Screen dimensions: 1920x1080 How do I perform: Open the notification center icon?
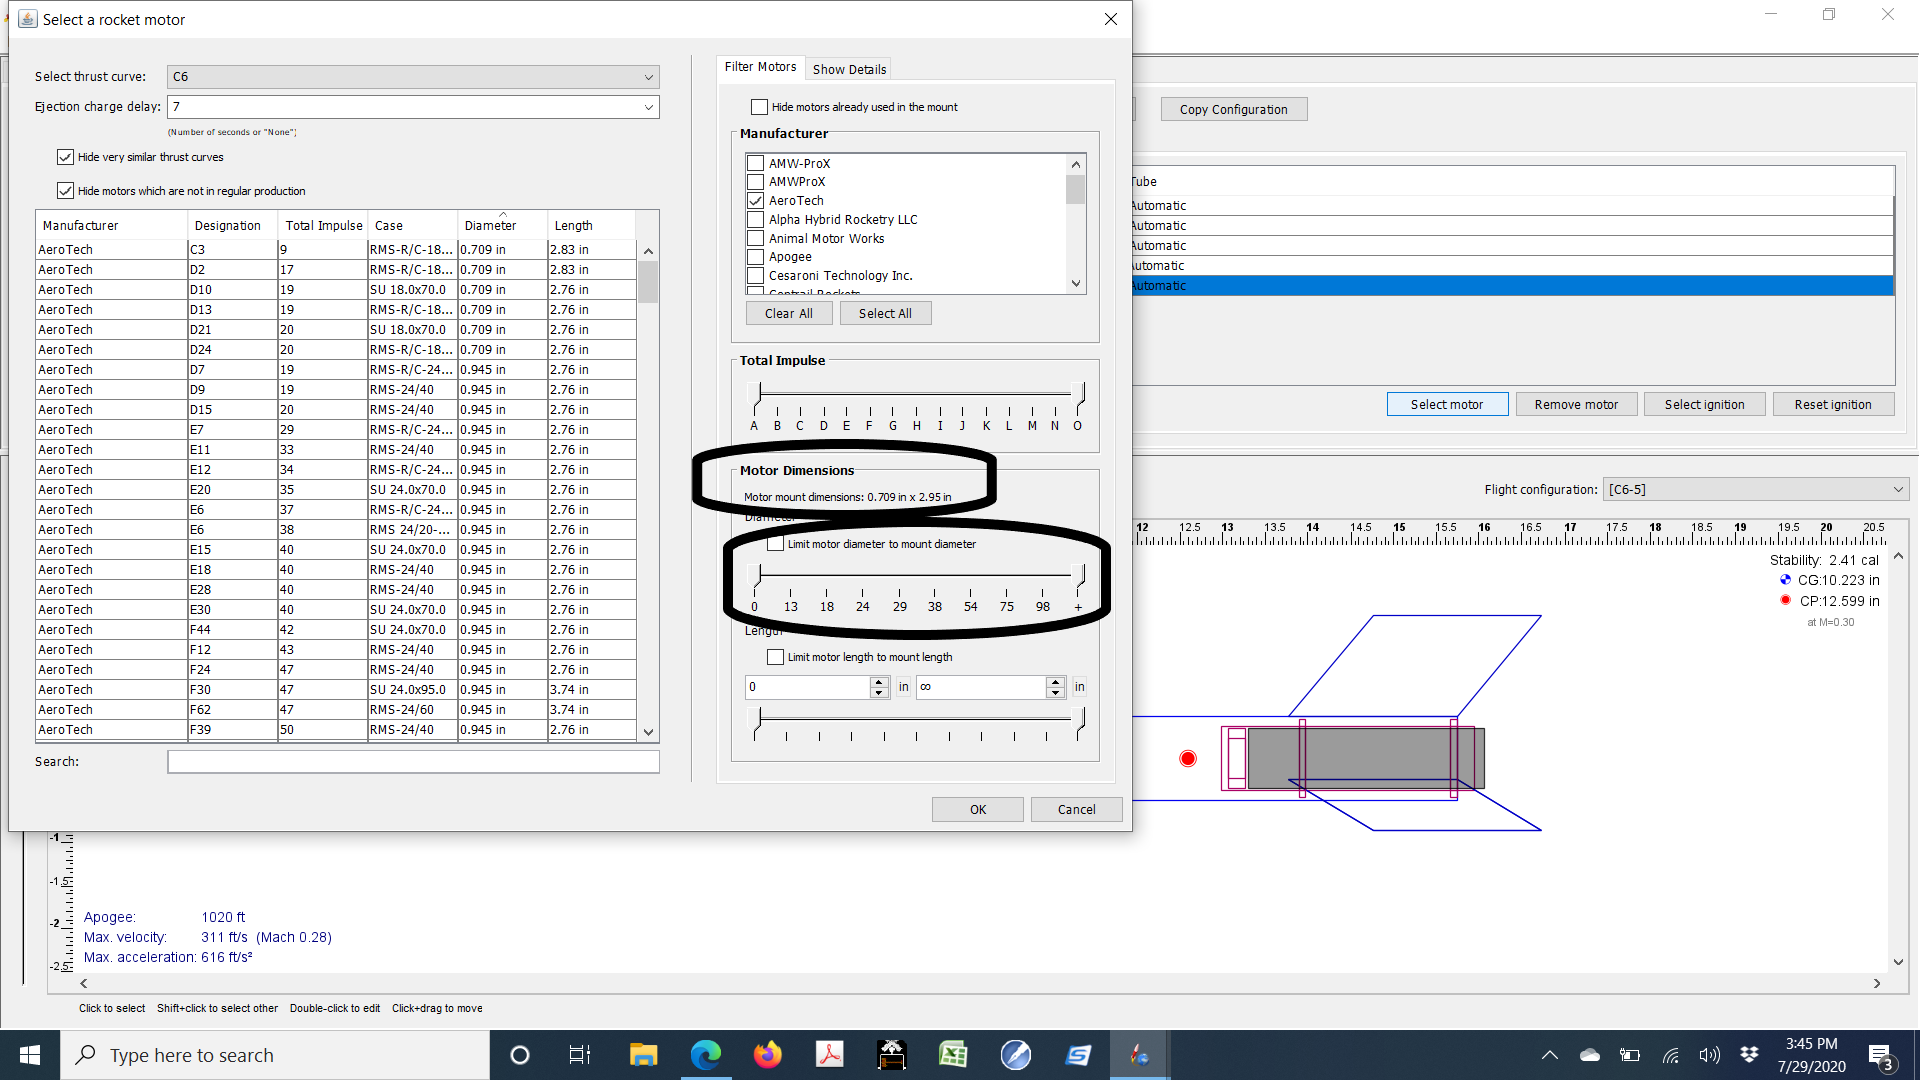tap(1880, 1056)
